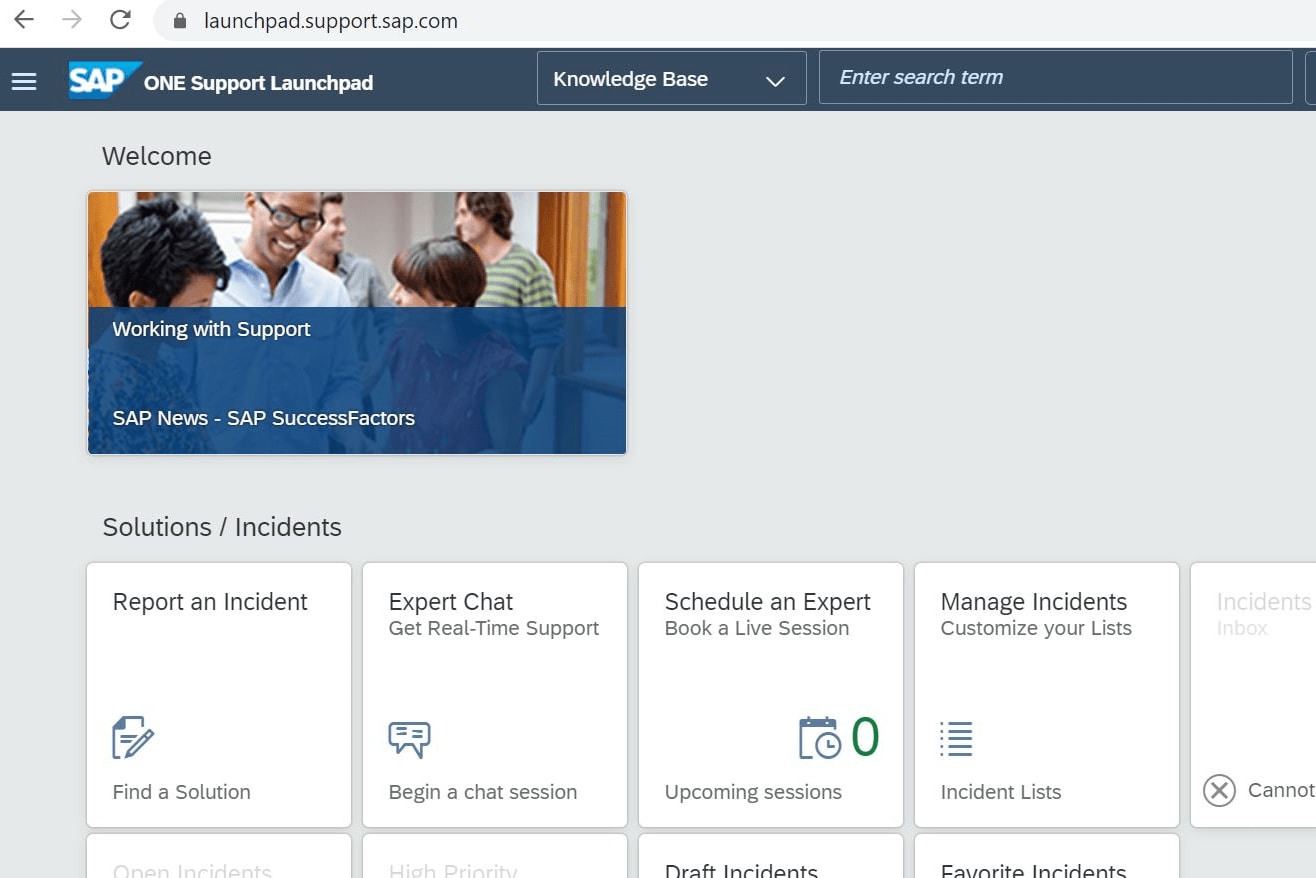The height and width of the screenshot is (878, 1316).
Task: Click the Find a Solution label
Action: (181, 792)
